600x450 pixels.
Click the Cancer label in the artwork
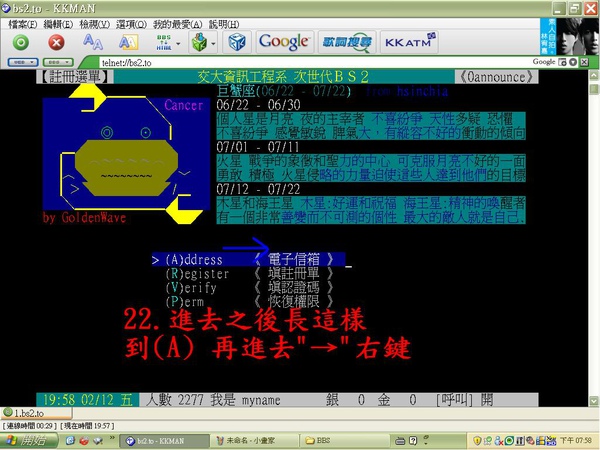pyautogui.click(x=183, y=105)
